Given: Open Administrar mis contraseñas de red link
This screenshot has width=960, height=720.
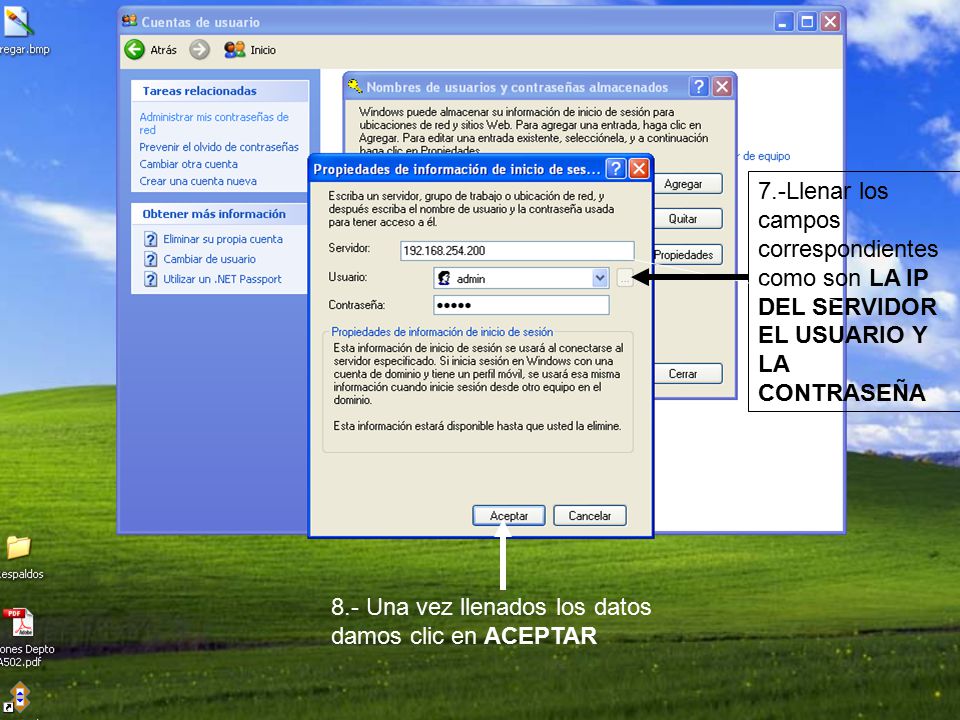Looking at the screenshot, I should coord(214,123).
